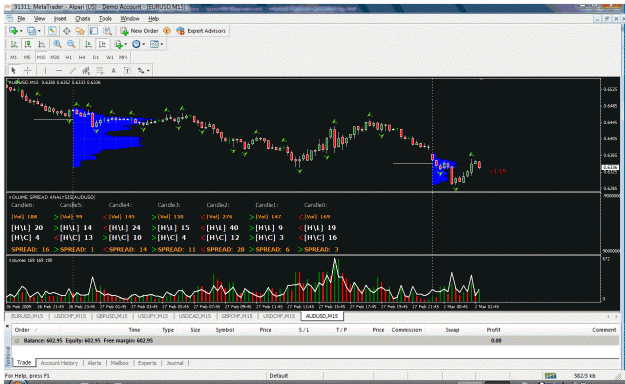Open the Indicators list icon
Viewport: 625px width, 384px height.
click(x=118, y=44)
